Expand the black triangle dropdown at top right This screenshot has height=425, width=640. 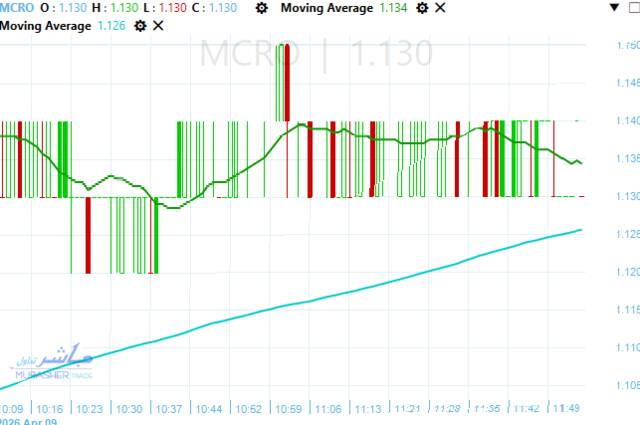(612, 8)
